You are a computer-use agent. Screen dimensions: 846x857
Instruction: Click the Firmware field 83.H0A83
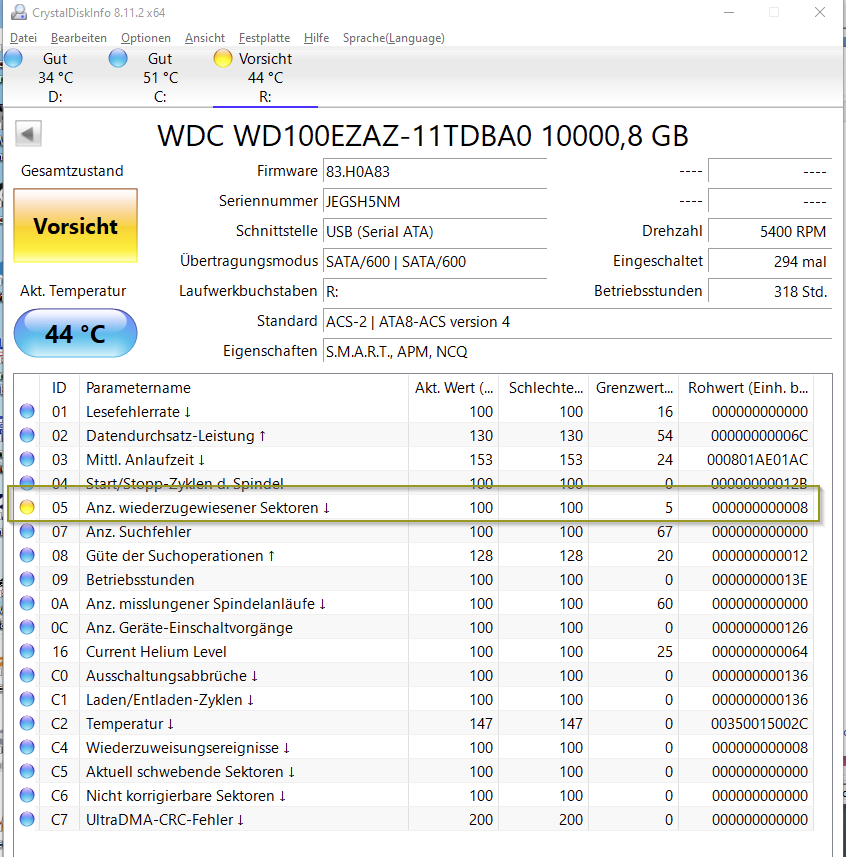(x=435, y=172)
